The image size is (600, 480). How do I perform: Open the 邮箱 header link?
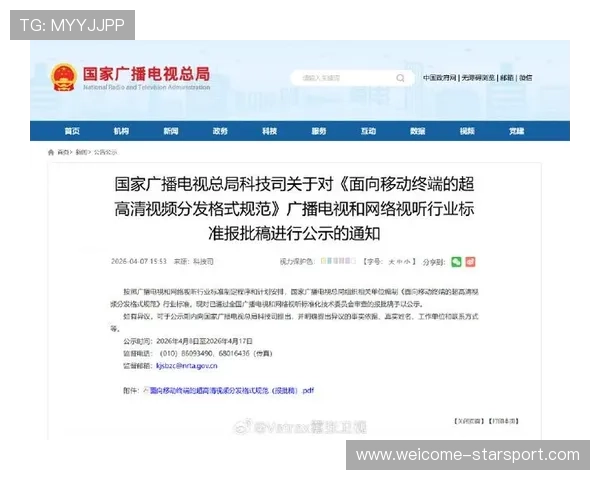pos(507,78)
